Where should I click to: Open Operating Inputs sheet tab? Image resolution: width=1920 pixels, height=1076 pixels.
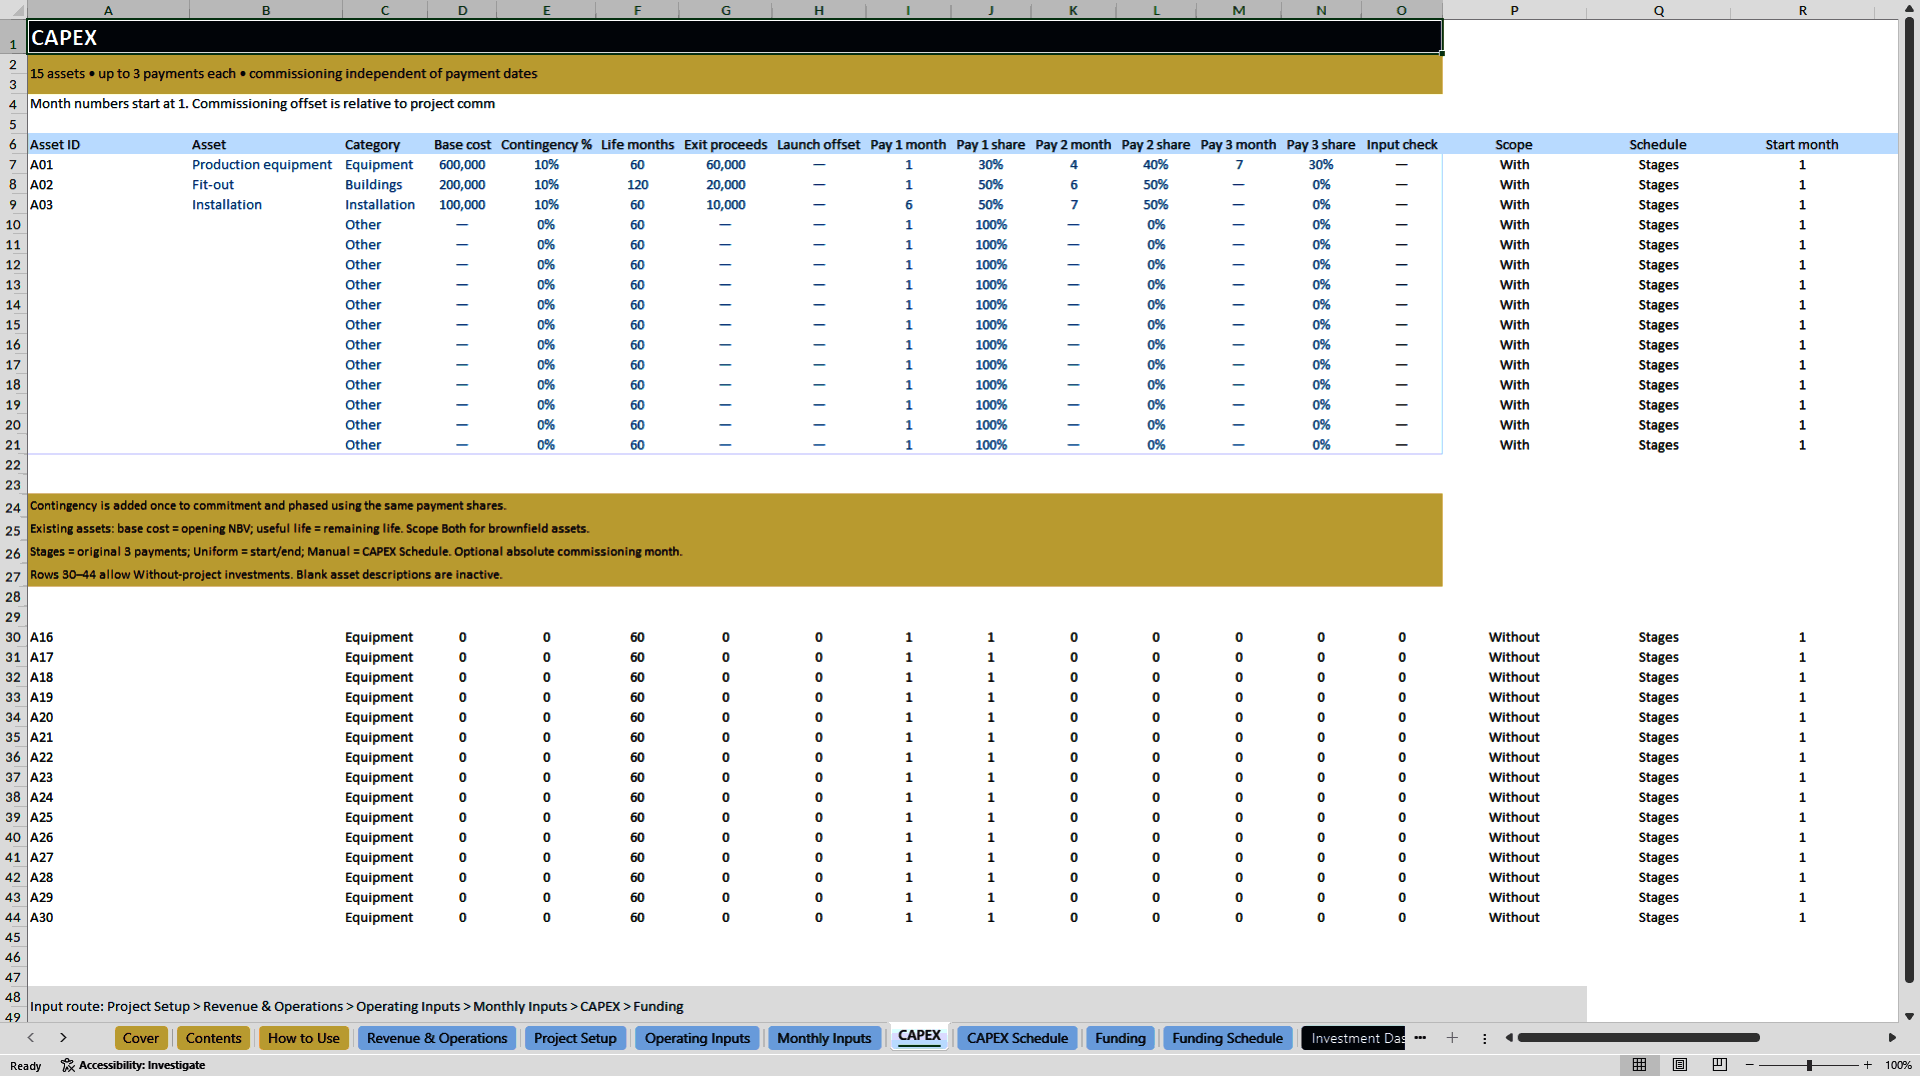[x=697, y=1038]
